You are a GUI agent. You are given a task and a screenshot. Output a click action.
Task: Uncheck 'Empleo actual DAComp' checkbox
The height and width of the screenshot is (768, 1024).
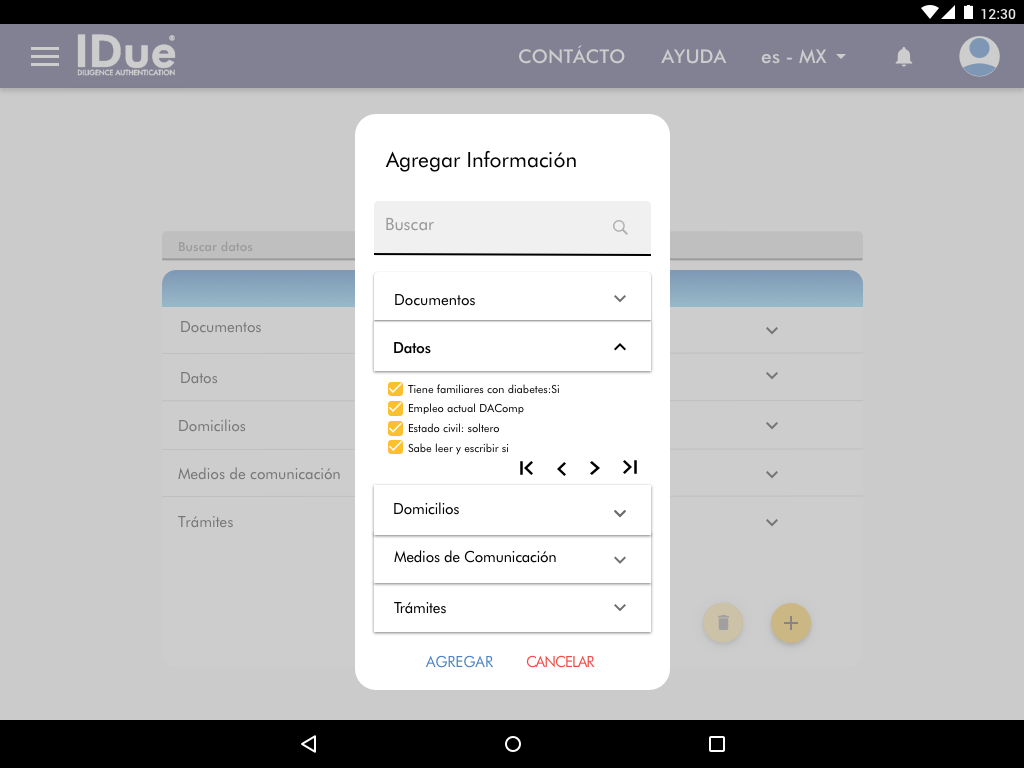(x=395, y=408)
